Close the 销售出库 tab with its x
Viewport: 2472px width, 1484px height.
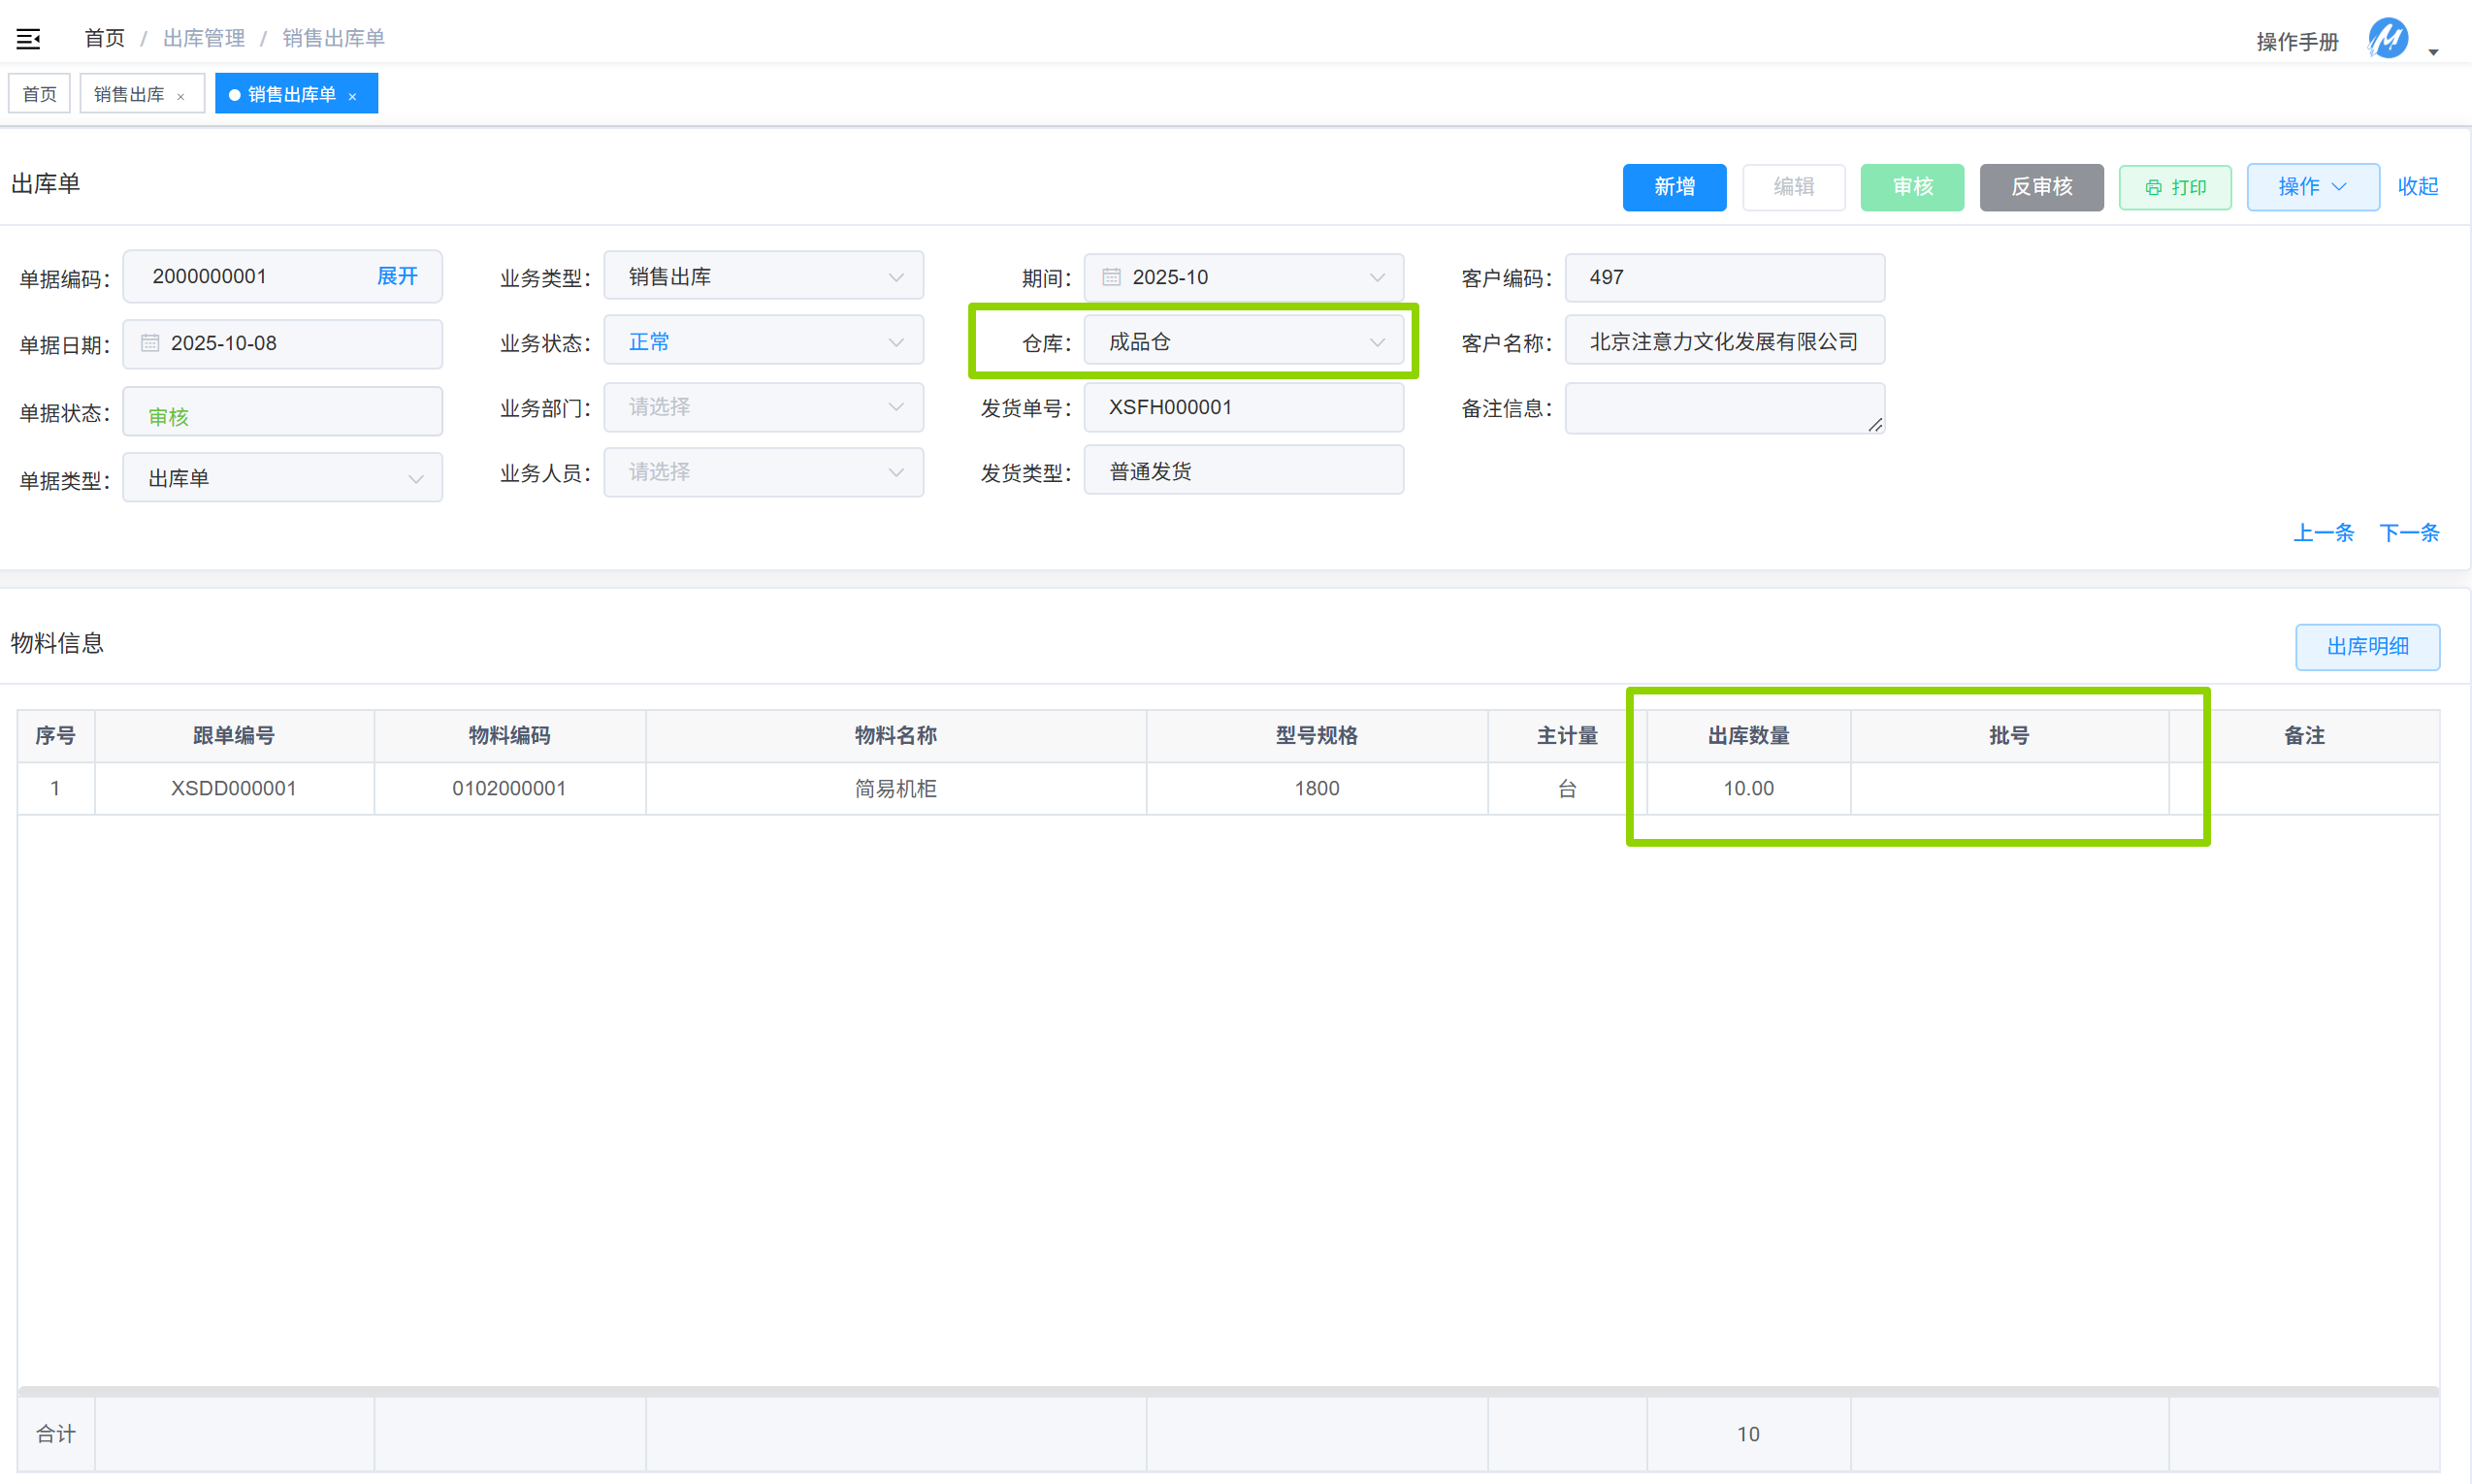181,96
